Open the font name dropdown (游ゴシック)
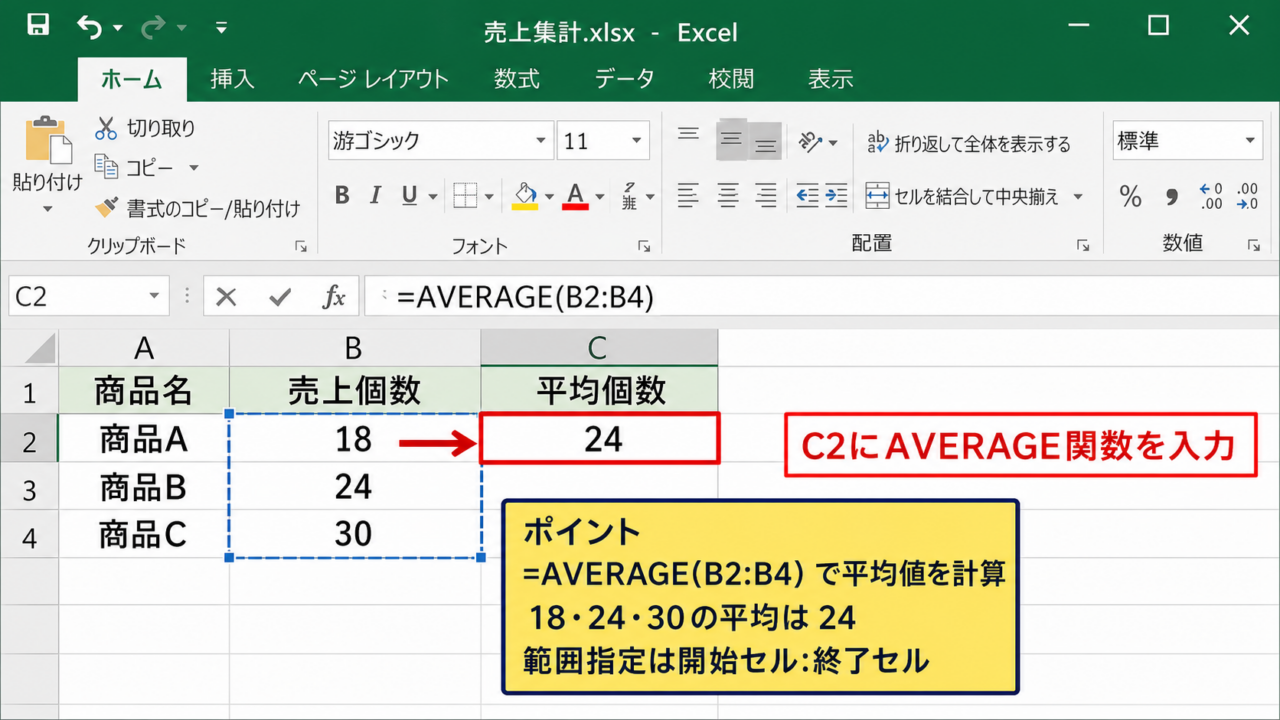Screen dimensions: 1280x720 541,141
